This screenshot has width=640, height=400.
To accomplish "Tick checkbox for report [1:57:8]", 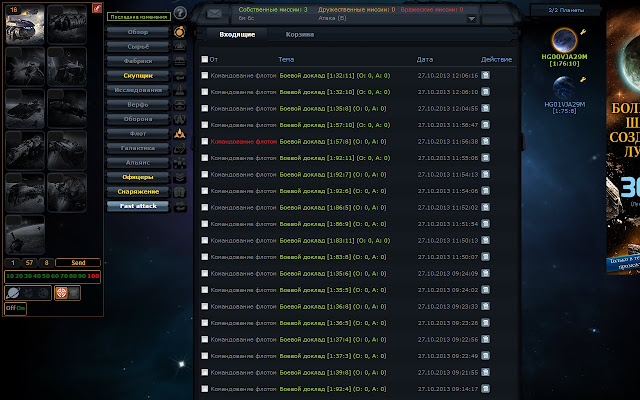I will (x=204, y=141).
